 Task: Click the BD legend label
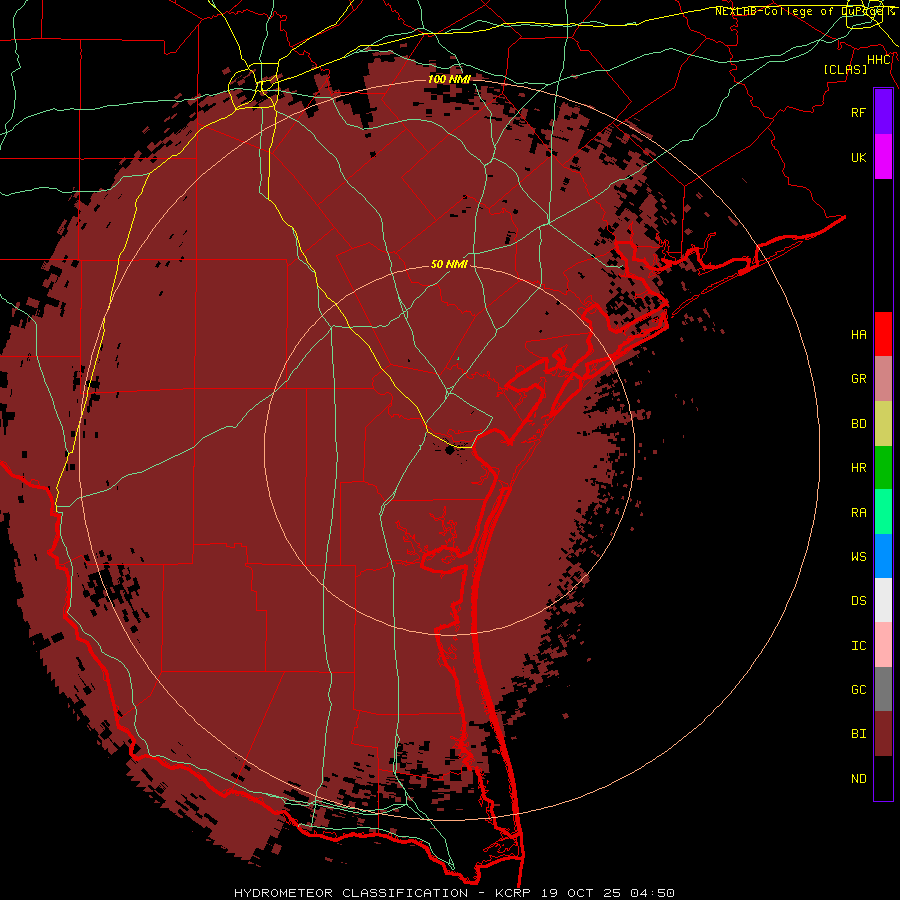(858, 424)
